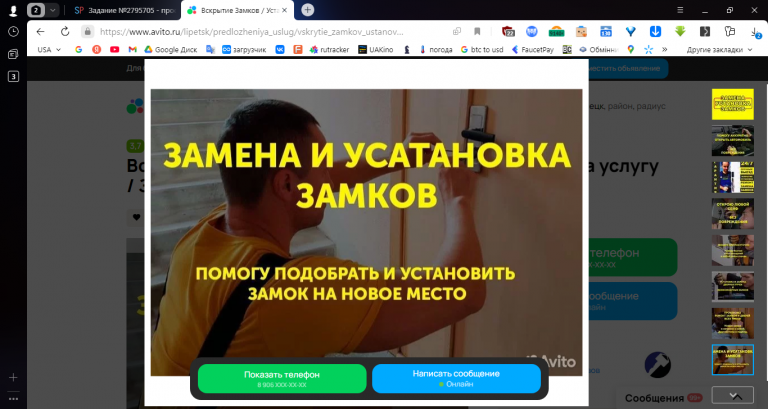The image size is (768, 409).
Task: Click the sidebar box showing number 3
Action: tap(13, 76)
